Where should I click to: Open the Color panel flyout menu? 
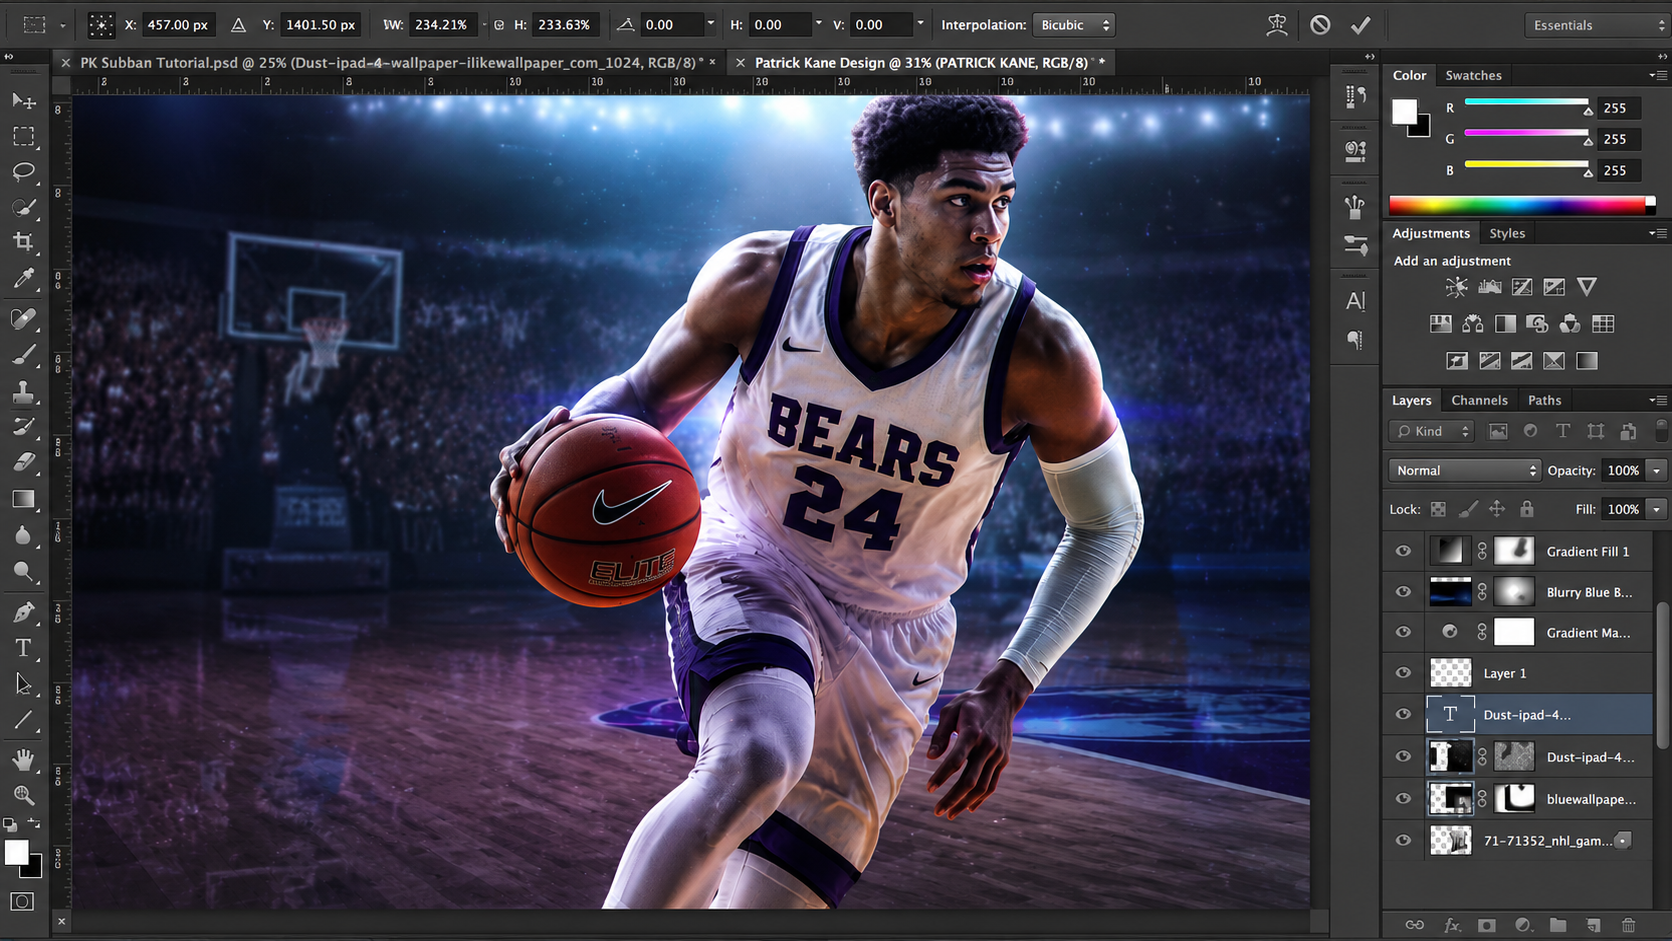pos(1657,75)
